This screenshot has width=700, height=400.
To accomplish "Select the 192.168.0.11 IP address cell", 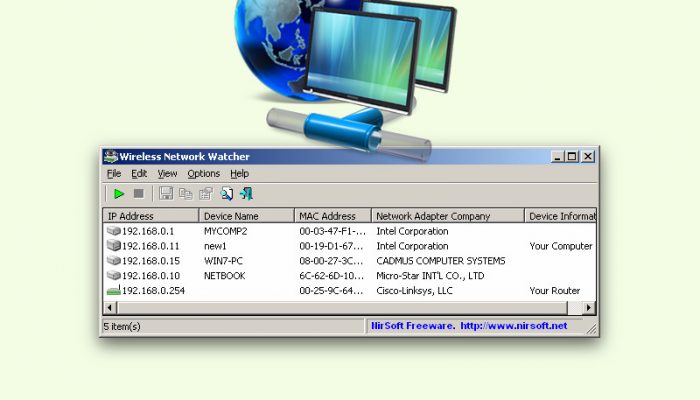I will pos(150,246).
